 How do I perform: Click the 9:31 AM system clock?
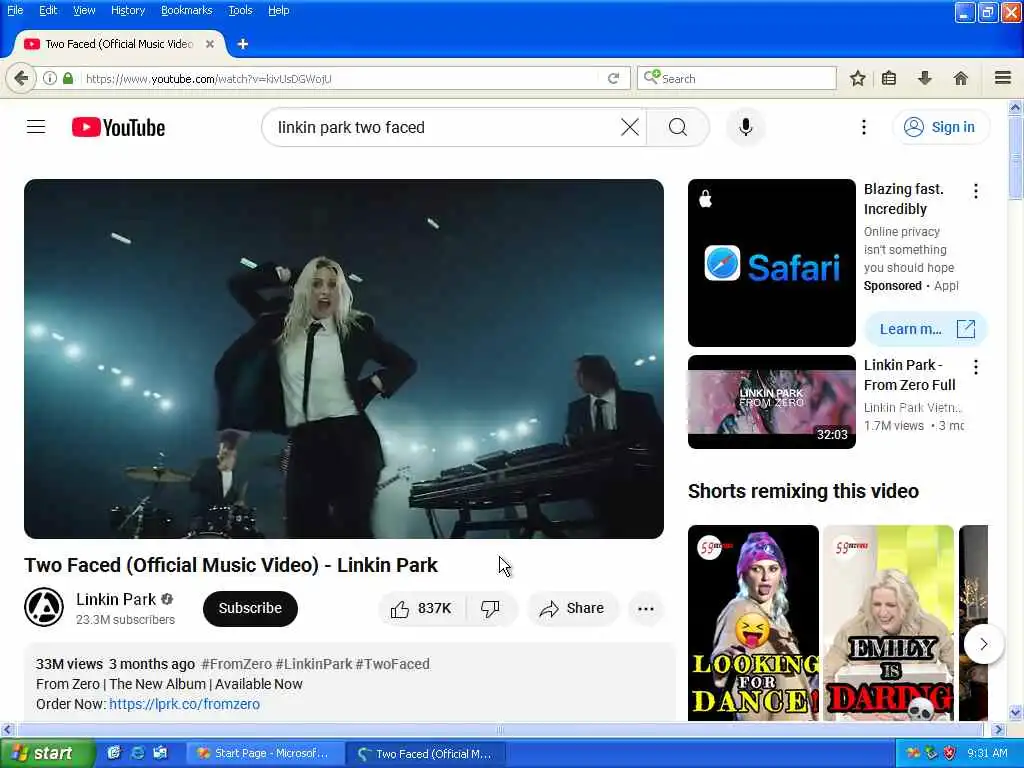pyautogui.click(x=987, y=753)
